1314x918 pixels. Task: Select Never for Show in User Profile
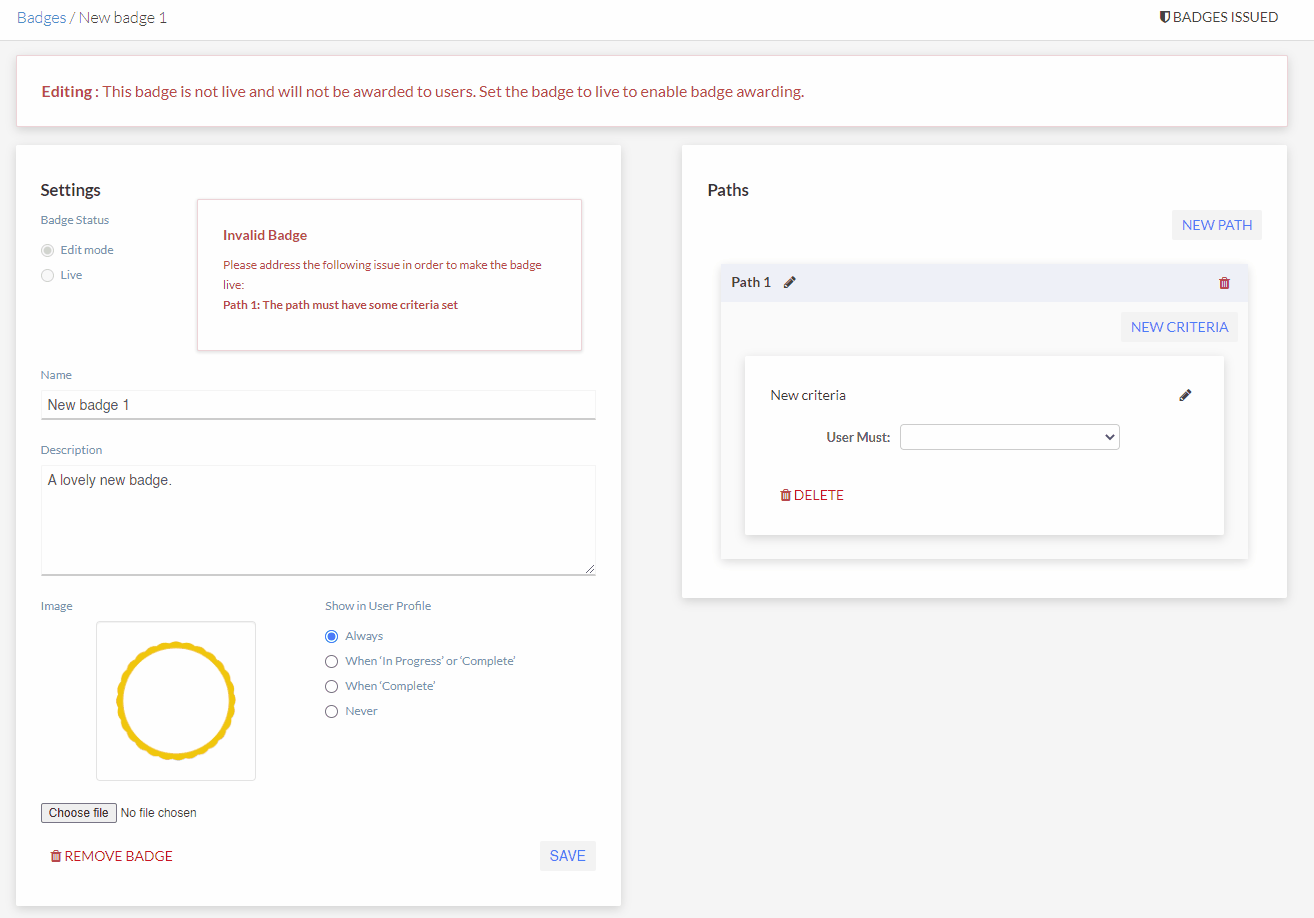click(x=331, y=711)
